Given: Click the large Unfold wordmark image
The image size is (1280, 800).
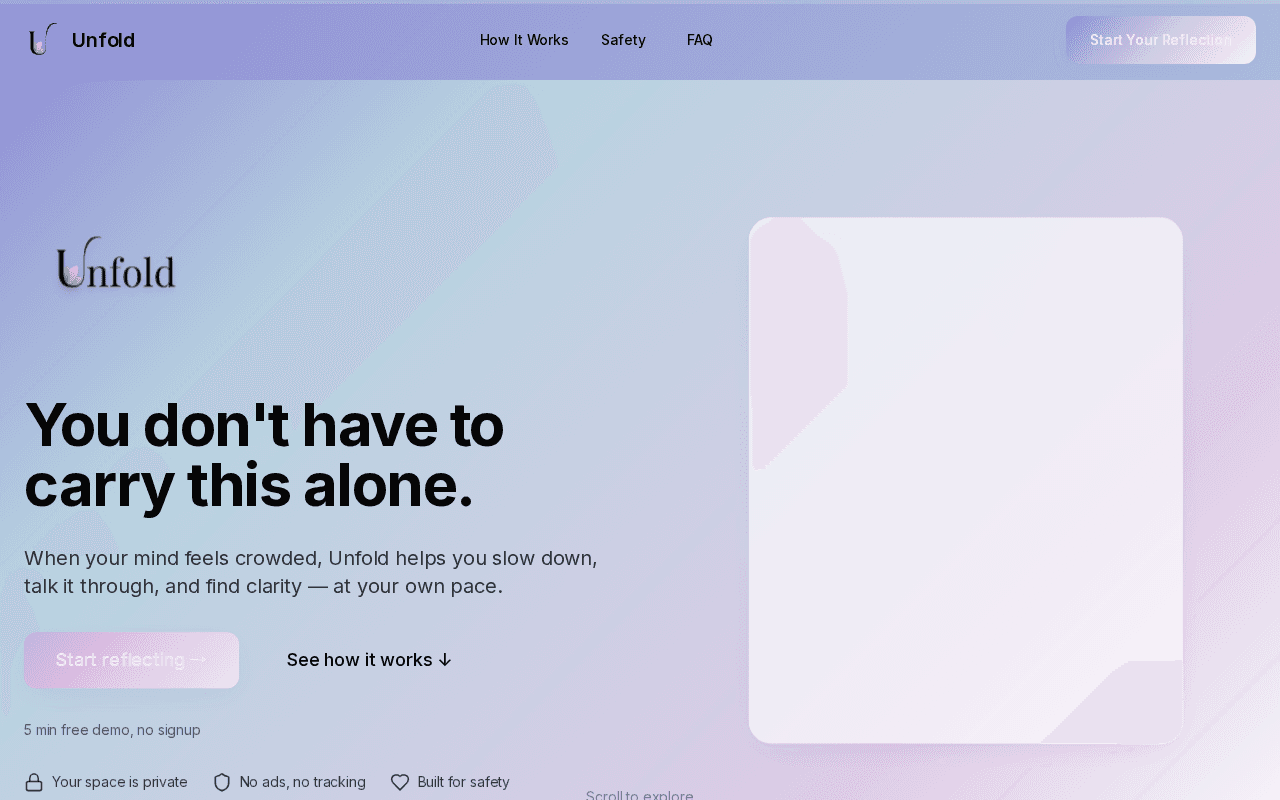Looking at the screenshot, I should click(x=116, y=264).
